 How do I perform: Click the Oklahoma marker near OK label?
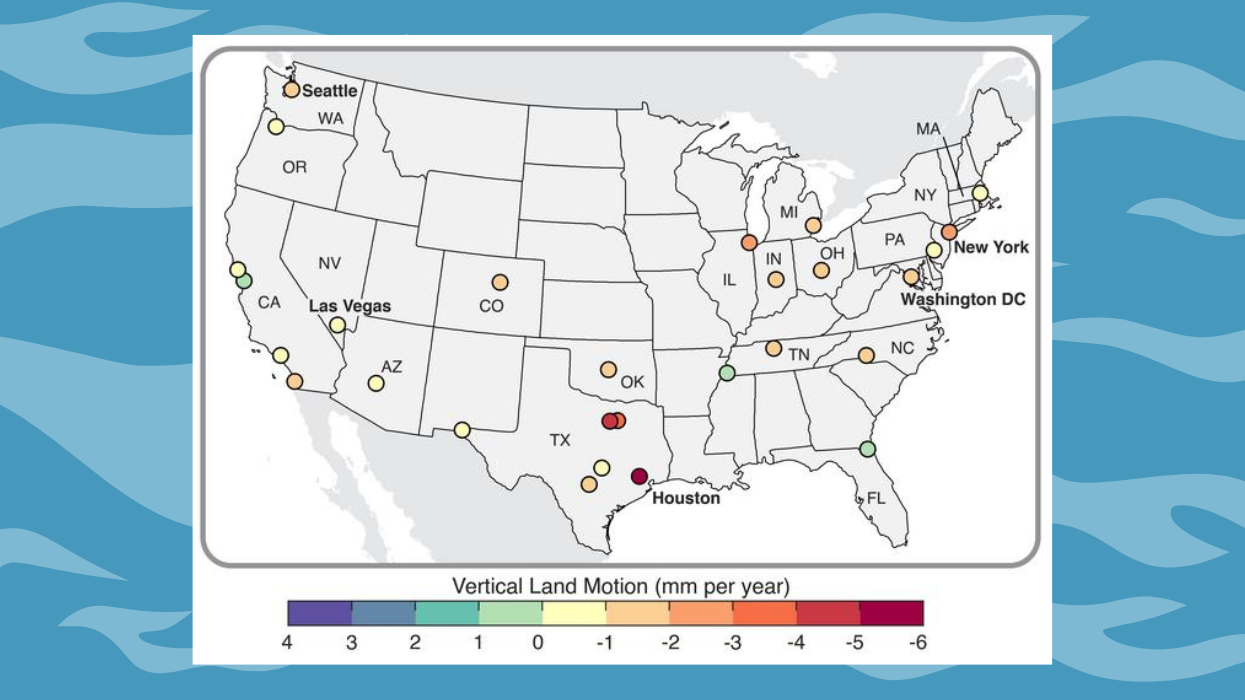click(608, 369)
